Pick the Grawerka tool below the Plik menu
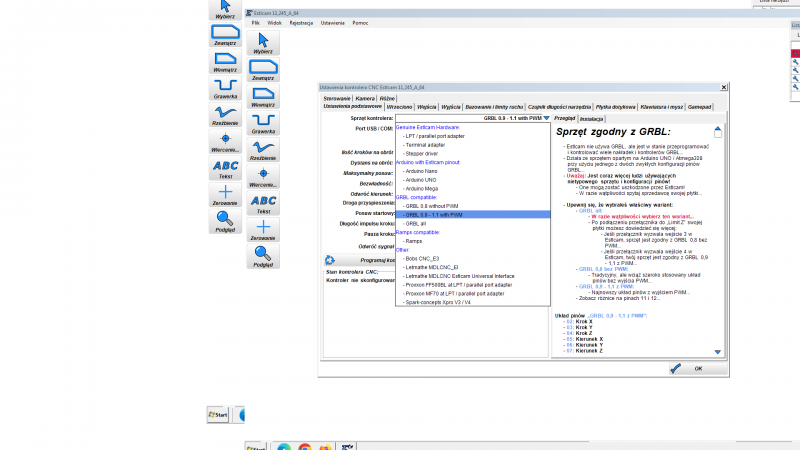The image size is (800, 450). click(263, 122)
